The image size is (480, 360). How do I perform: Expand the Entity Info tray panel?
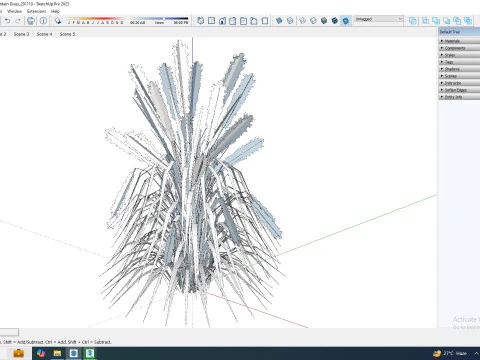459,97
